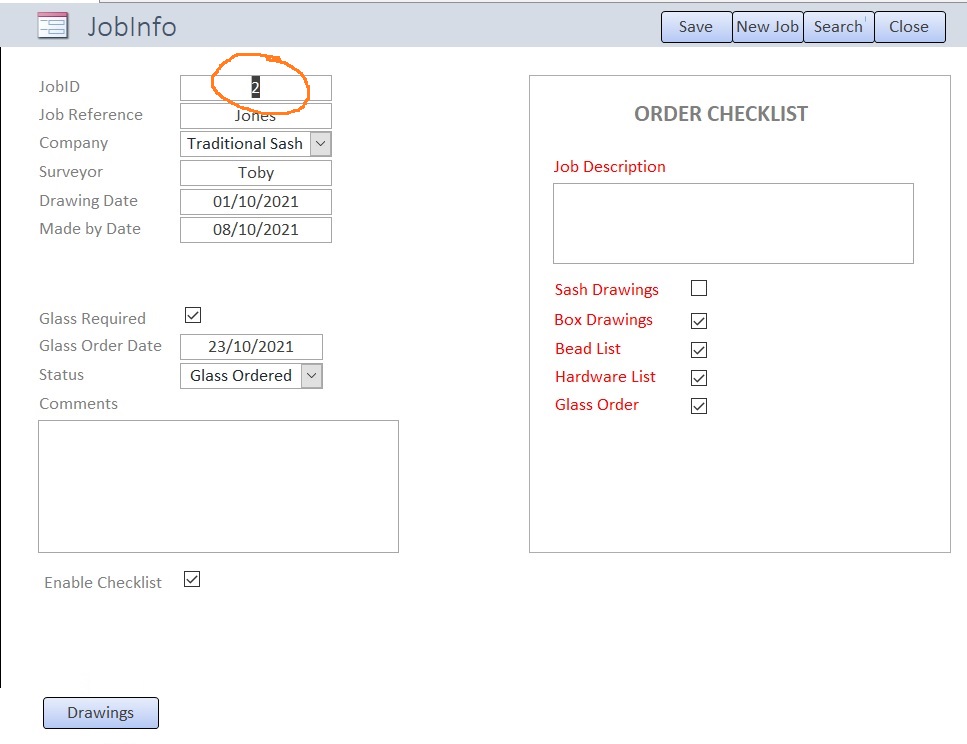Uncheck the Hardware List checkbox

699,378
